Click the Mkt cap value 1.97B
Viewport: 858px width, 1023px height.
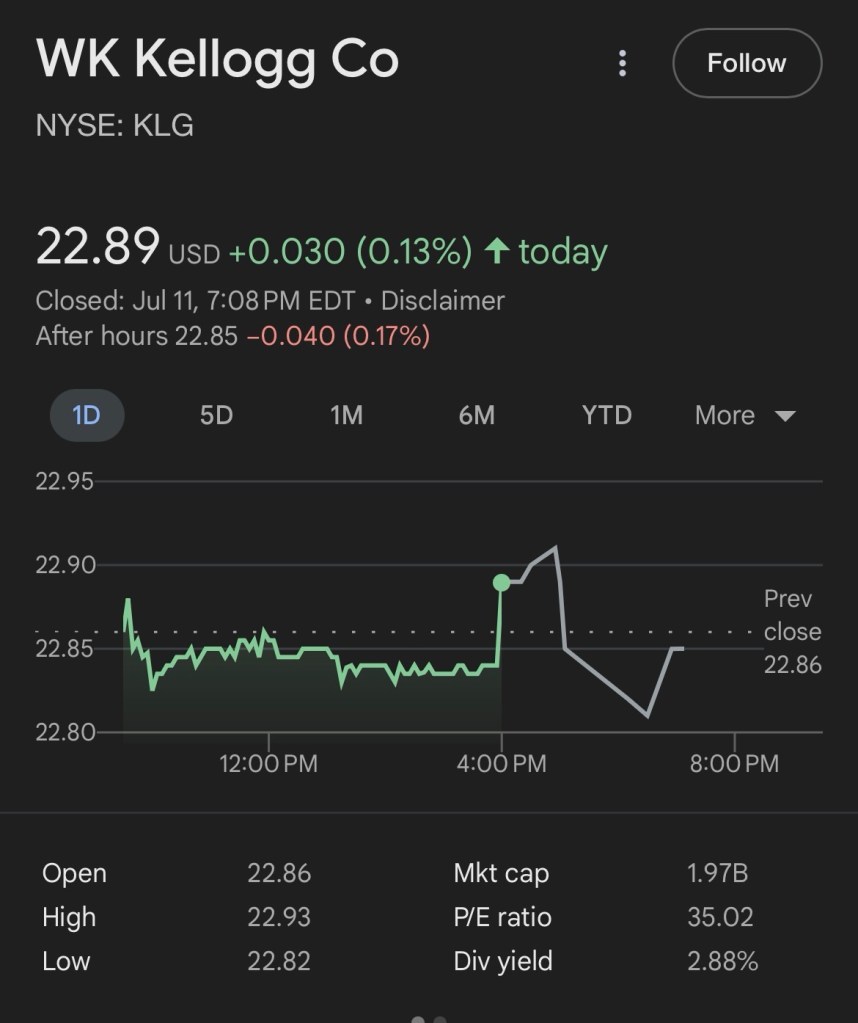717,873
